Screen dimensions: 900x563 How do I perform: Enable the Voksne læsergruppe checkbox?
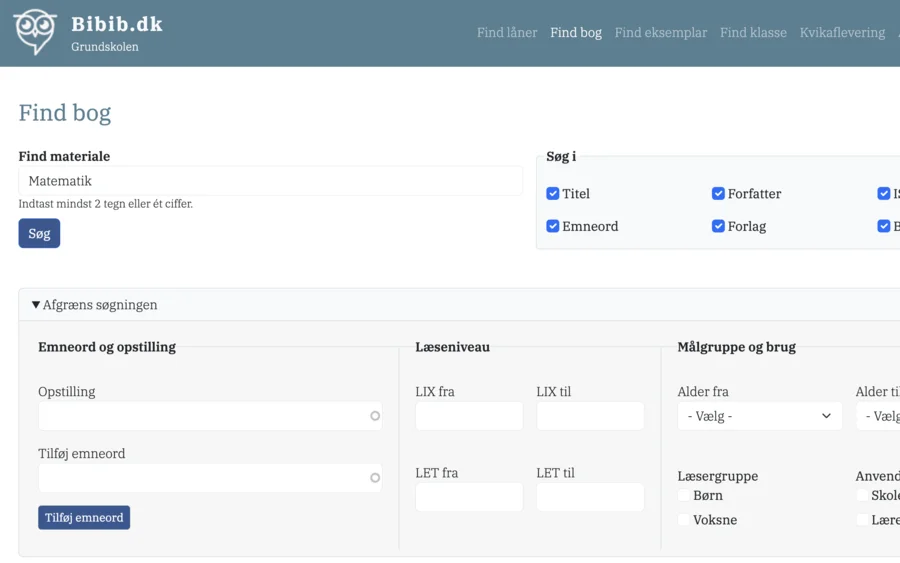tap(684, 519)
